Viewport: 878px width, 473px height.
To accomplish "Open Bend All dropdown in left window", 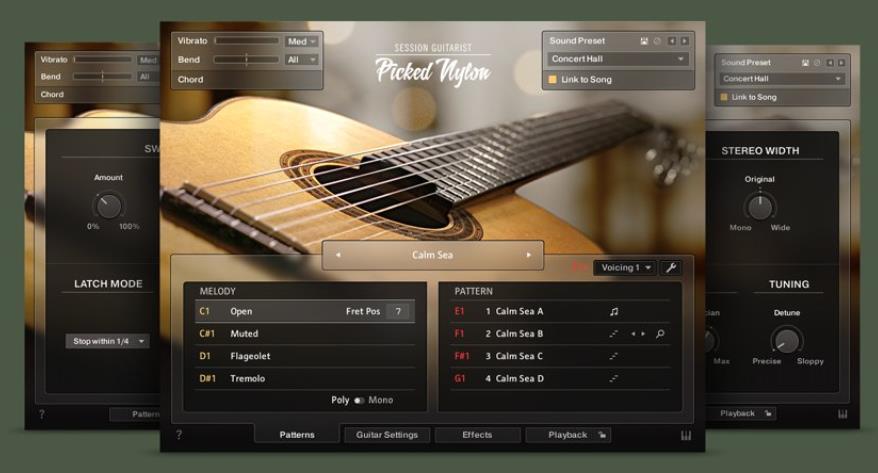I will pos(148,77).
